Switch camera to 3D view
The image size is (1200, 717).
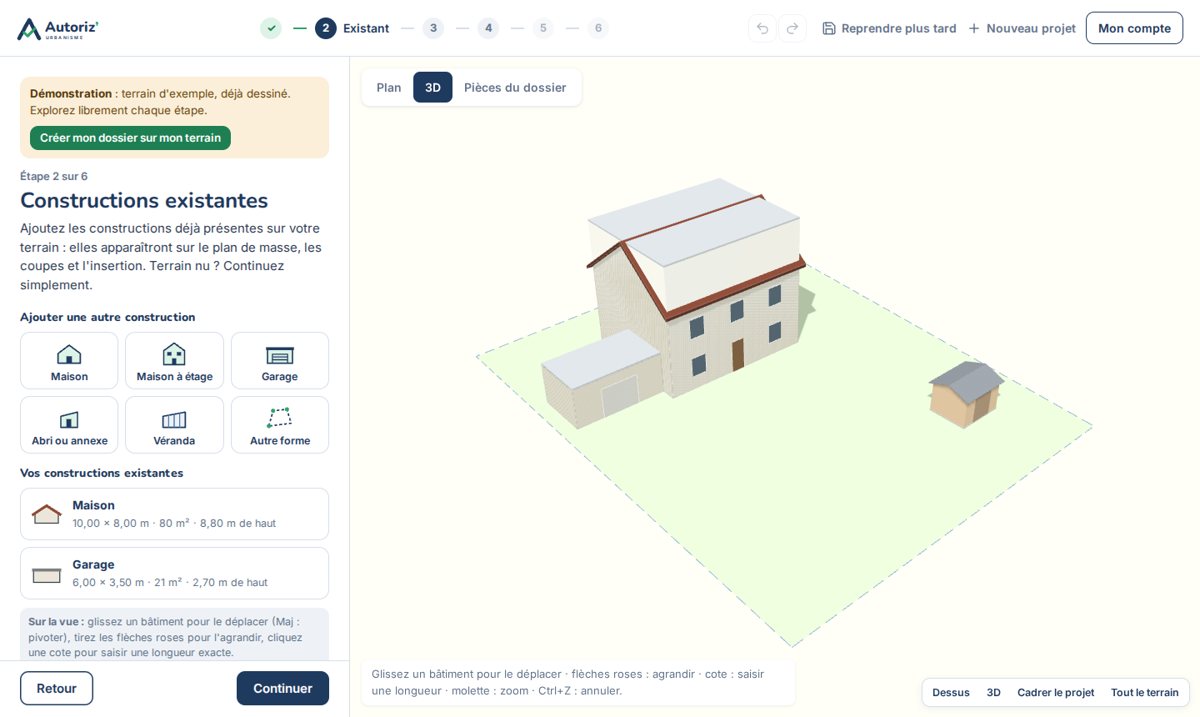[994, 692]
